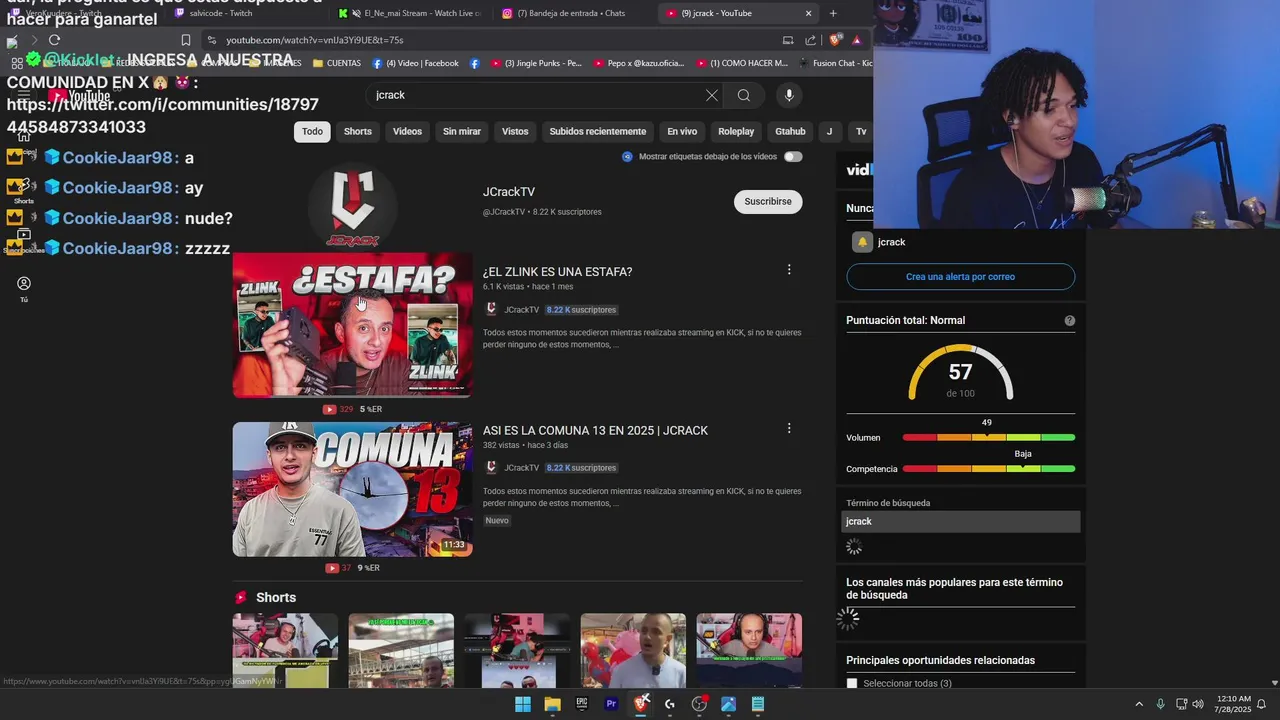The height and width of the screenshot is (720, 1280).
Task: Subscribe to JCrackTV with Suscribirse button
Action: (x=768, y=201)
